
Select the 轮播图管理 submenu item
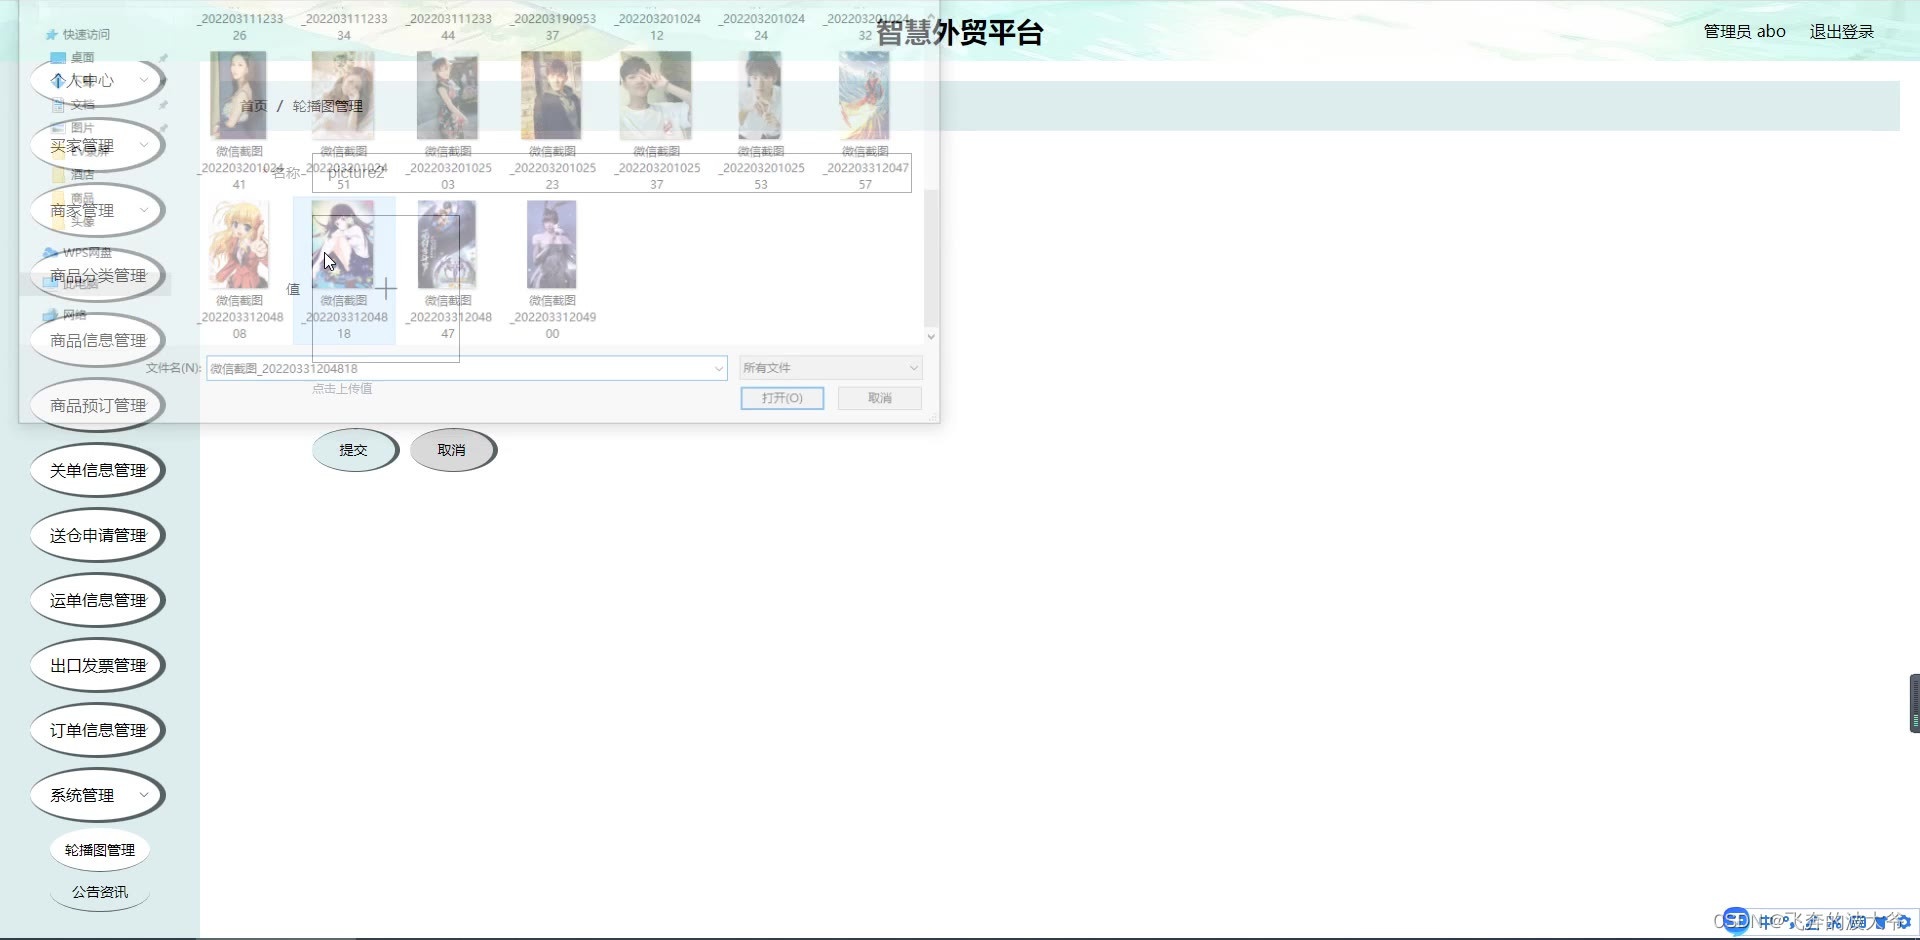pos(100,850)
